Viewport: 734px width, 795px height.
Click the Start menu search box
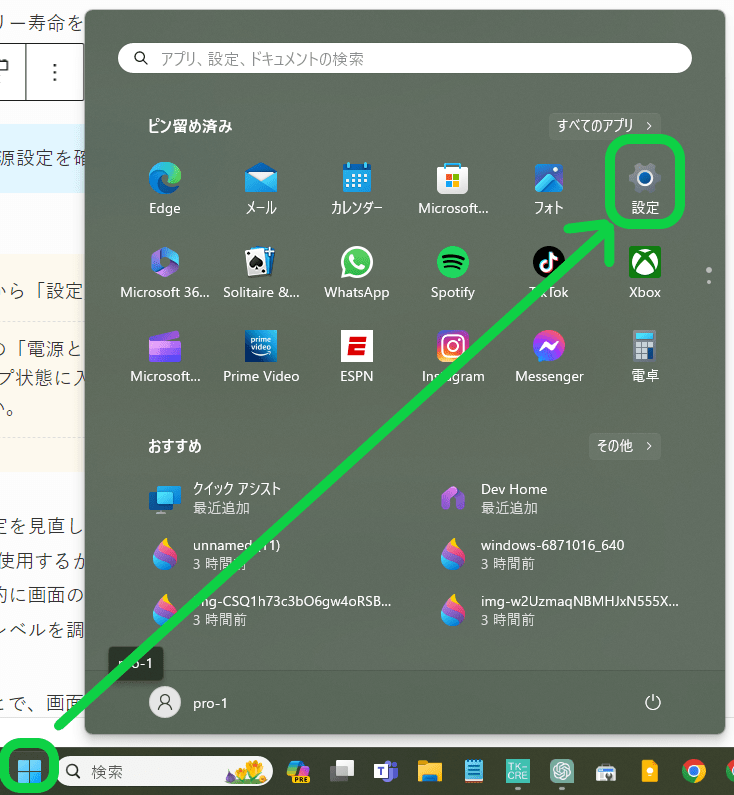tap(405, 58)
